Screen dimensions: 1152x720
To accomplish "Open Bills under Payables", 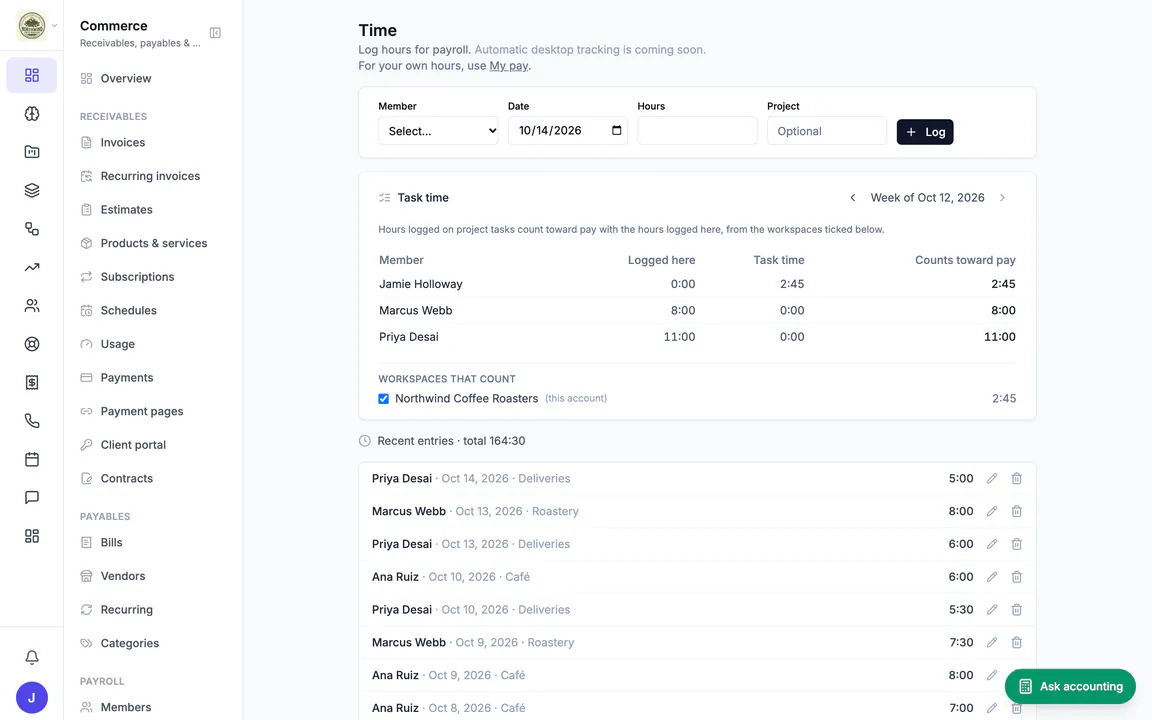I will coord(112,542).
